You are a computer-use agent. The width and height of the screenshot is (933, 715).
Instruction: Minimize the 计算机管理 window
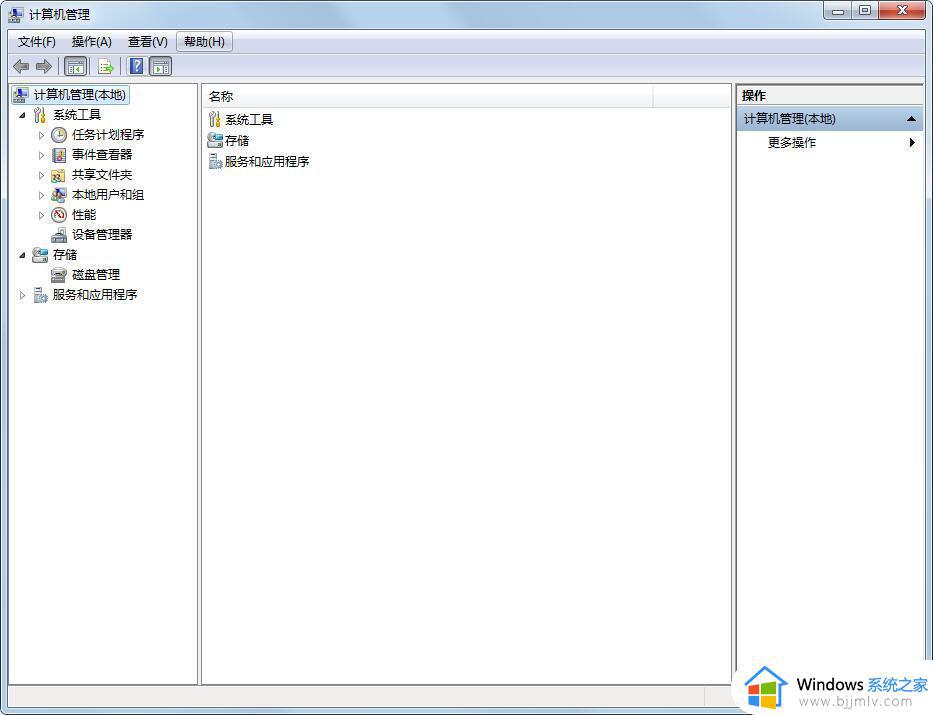tap(838, 11)
